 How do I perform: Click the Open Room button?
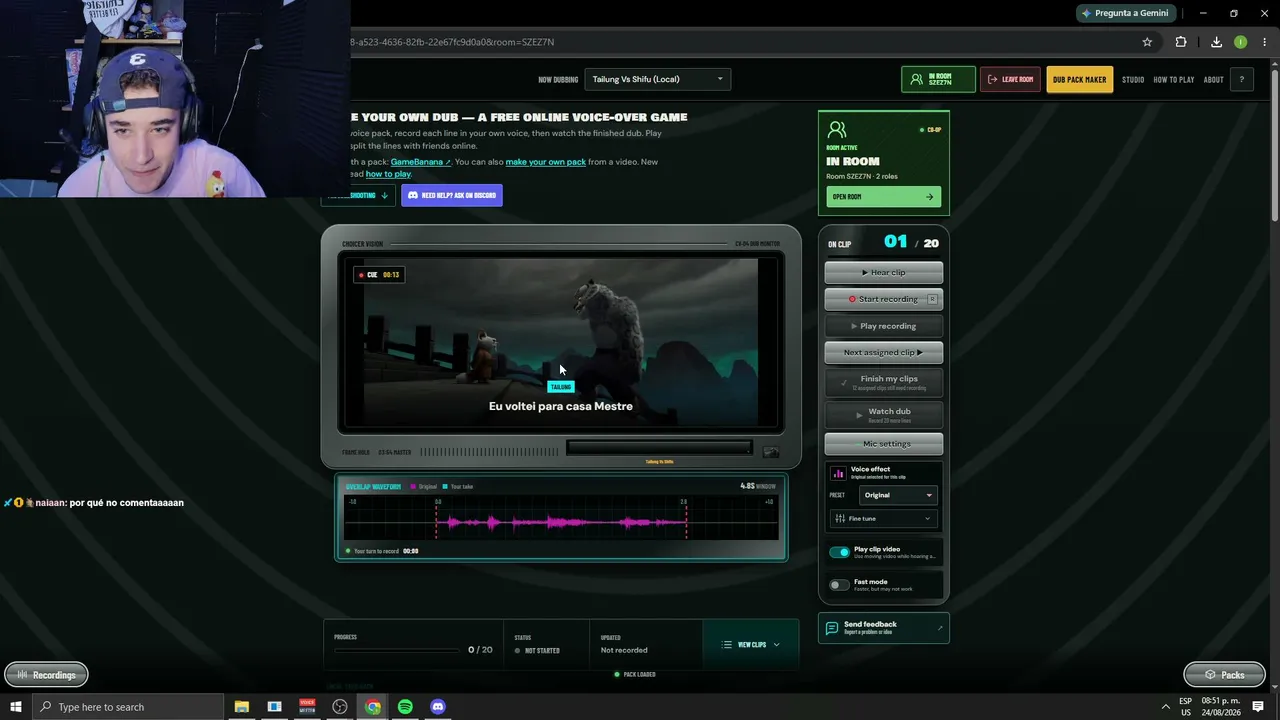click(x=883, y=197)
